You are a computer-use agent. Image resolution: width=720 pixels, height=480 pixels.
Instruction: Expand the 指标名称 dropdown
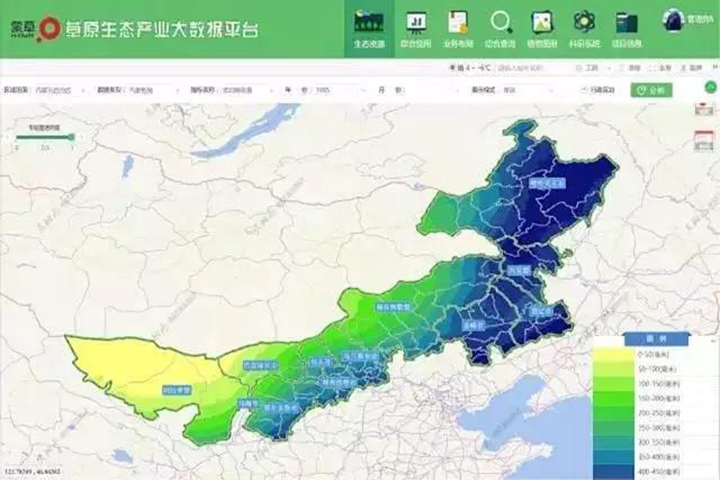point(240,90)
